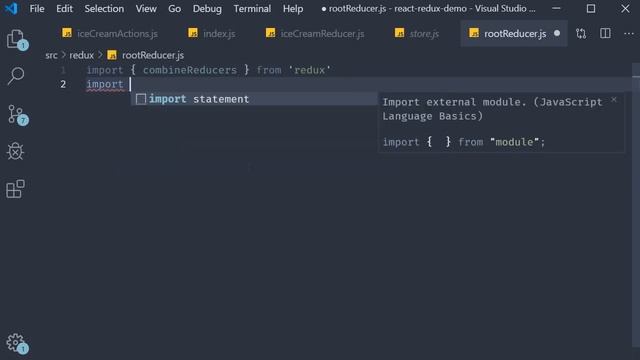
Task: Switch to the iceCreamReducer.js tab
Action: pyautogui.click(x=315, y=33)
